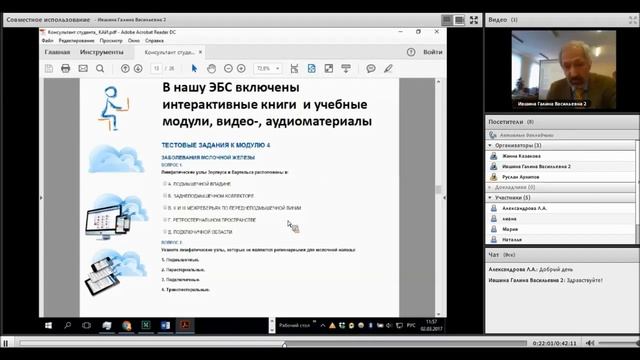The width and height of the screenshot is (640, 360).
Task: Add a comment with speech bubble icon
Action: 371,69
